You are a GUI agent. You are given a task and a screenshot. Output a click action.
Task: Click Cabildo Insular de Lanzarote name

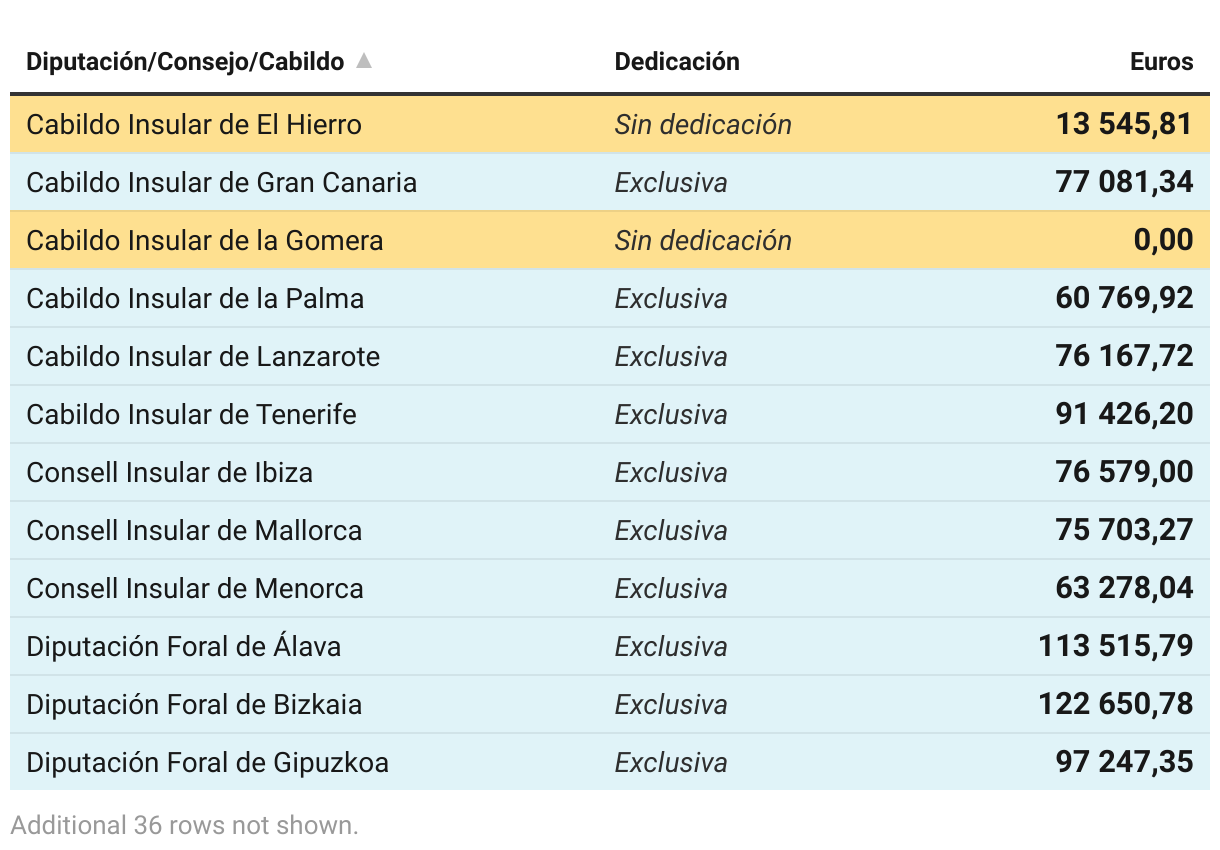[203, 357]
